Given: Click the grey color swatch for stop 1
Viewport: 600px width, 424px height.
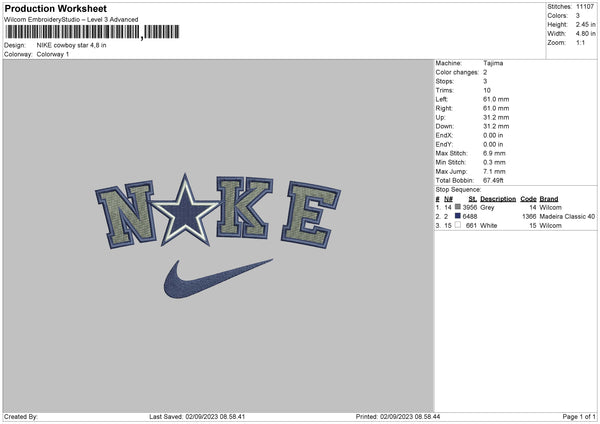Looking at the screenshot, I should pyautogui.click(x=458, y=207).
